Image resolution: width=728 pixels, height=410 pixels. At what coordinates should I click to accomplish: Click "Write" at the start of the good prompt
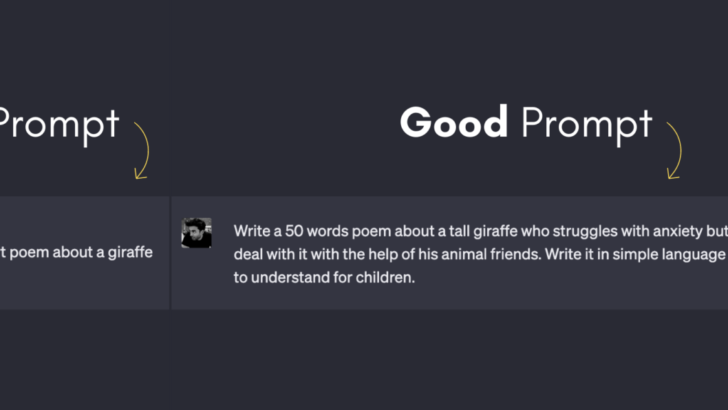[x=253, y=230]
